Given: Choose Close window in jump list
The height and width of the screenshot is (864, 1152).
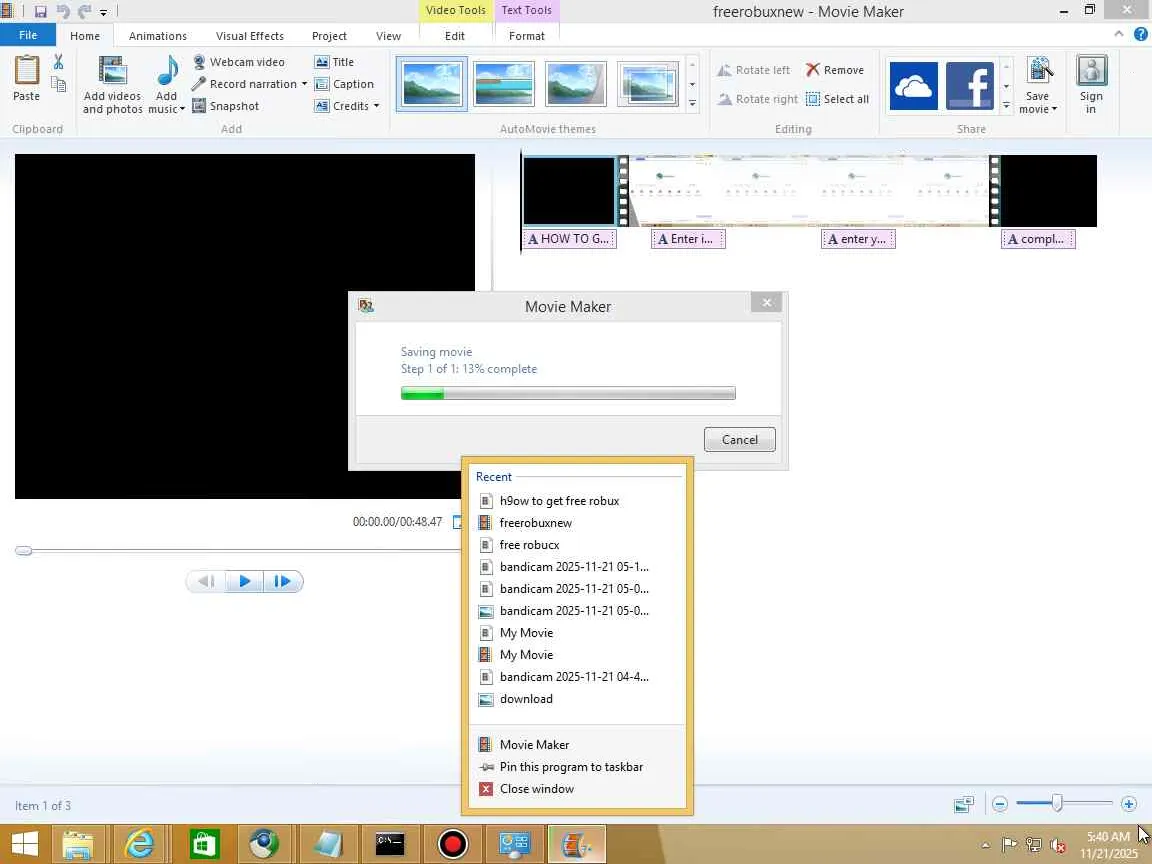Looking at the screenshot, I should click(577, 788).
